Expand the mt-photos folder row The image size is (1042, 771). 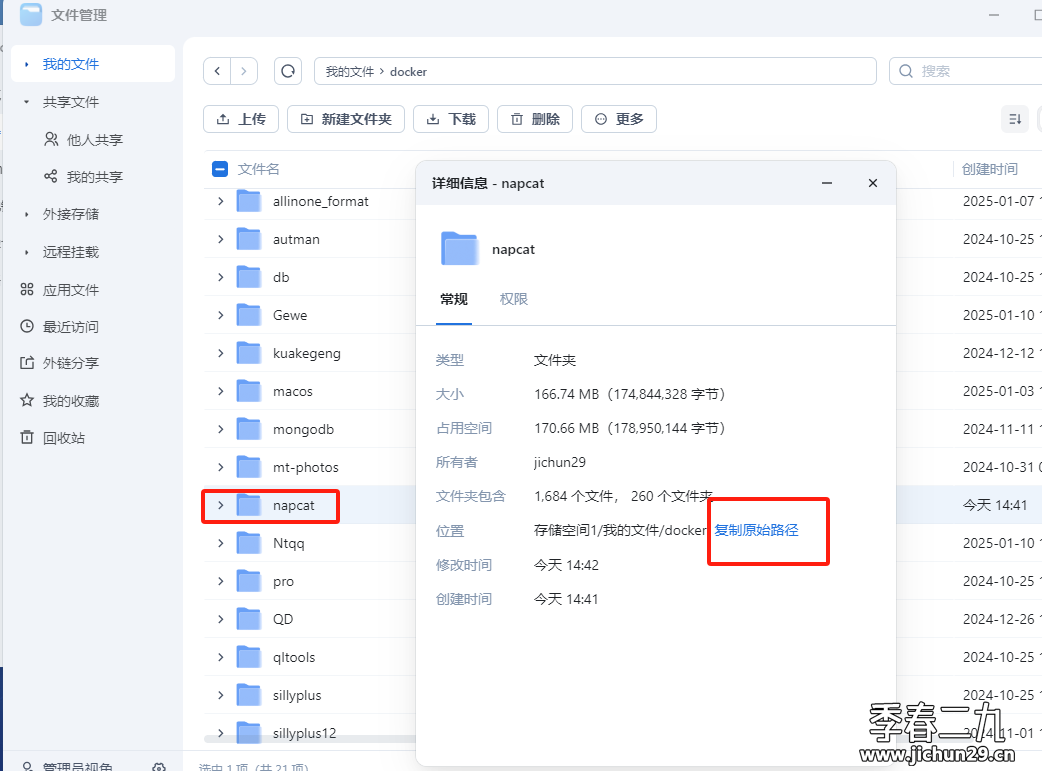[221, 467]
